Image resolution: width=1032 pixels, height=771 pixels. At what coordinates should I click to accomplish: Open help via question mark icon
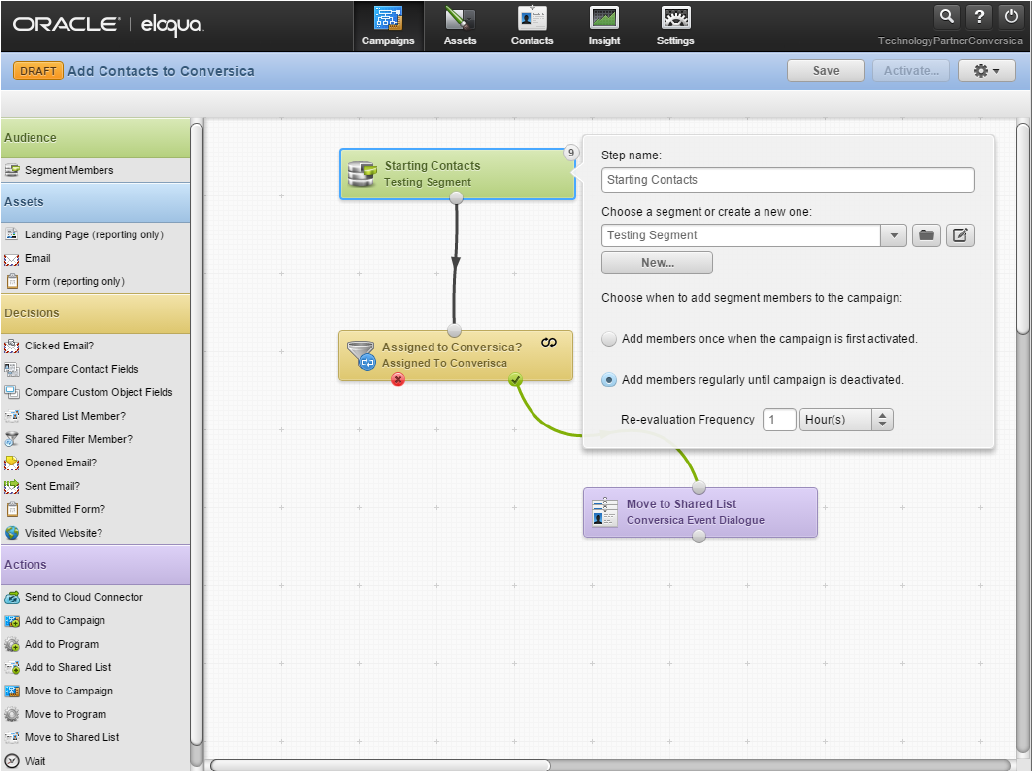pyautogui.click(x=979, y=16)
